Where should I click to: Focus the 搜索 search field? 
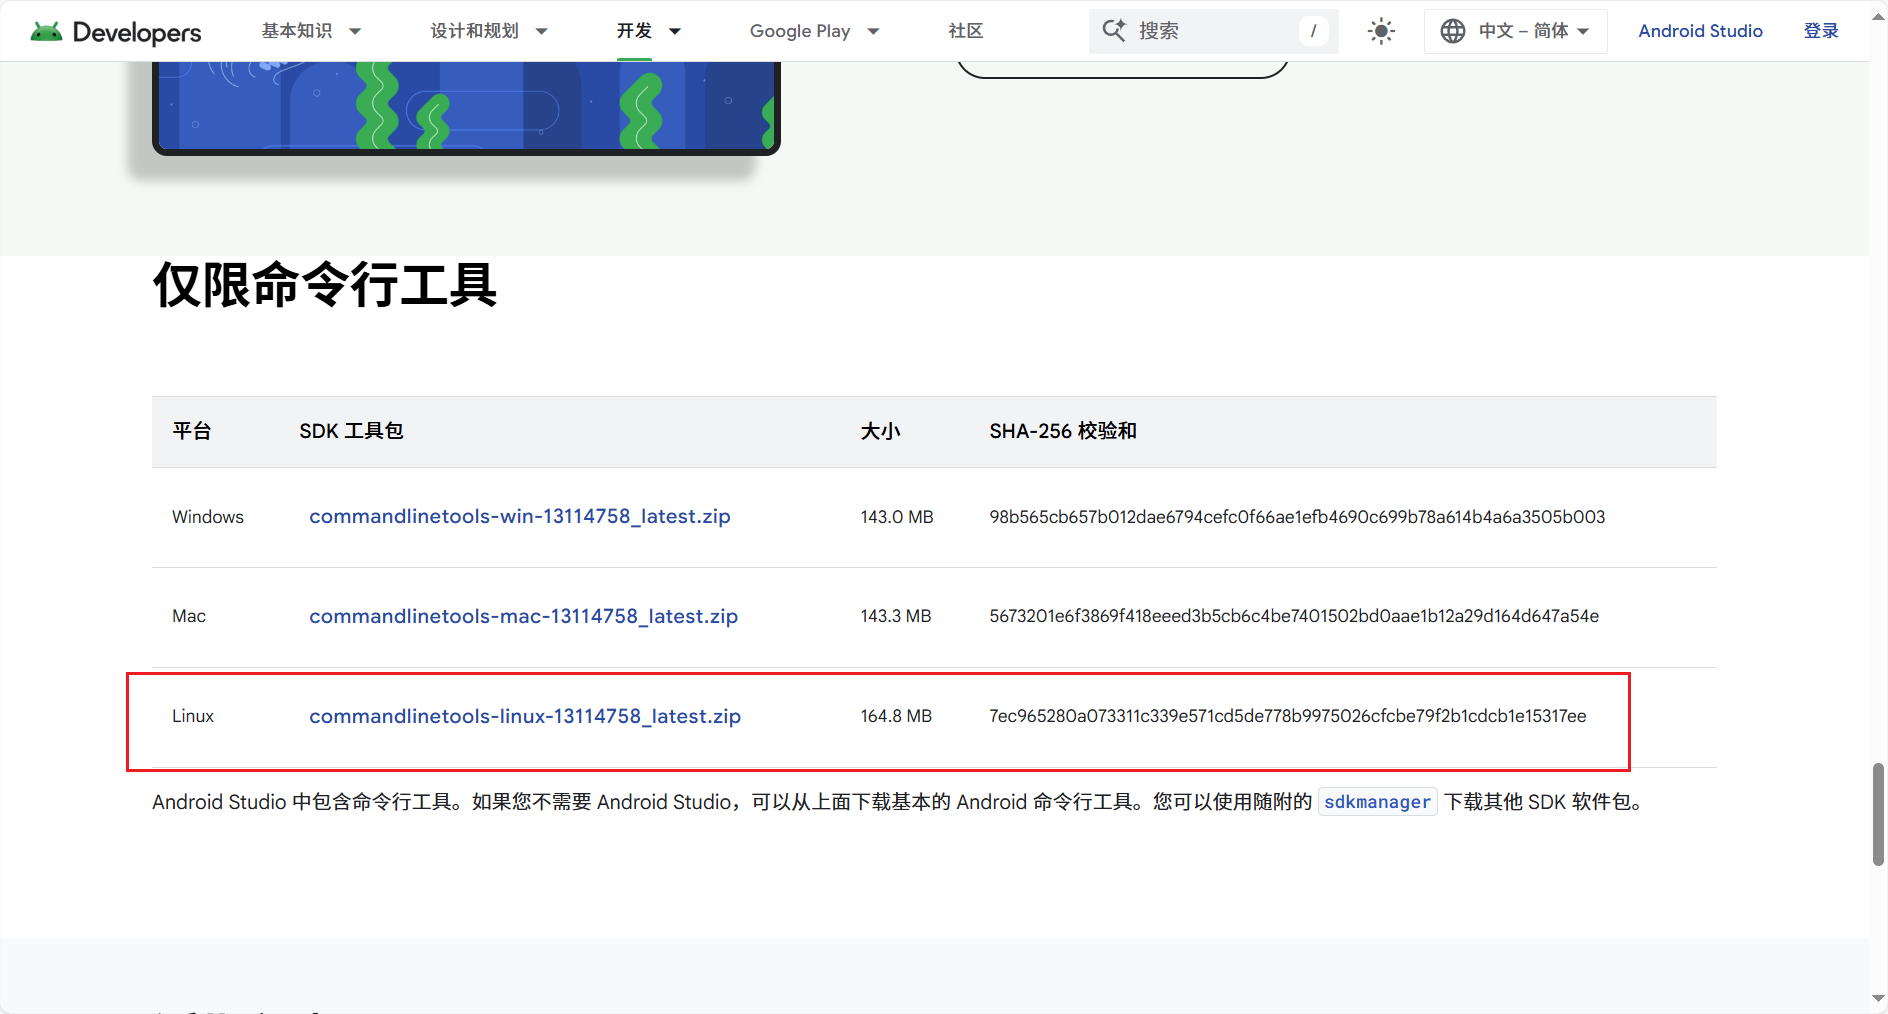pos(1213,31)
